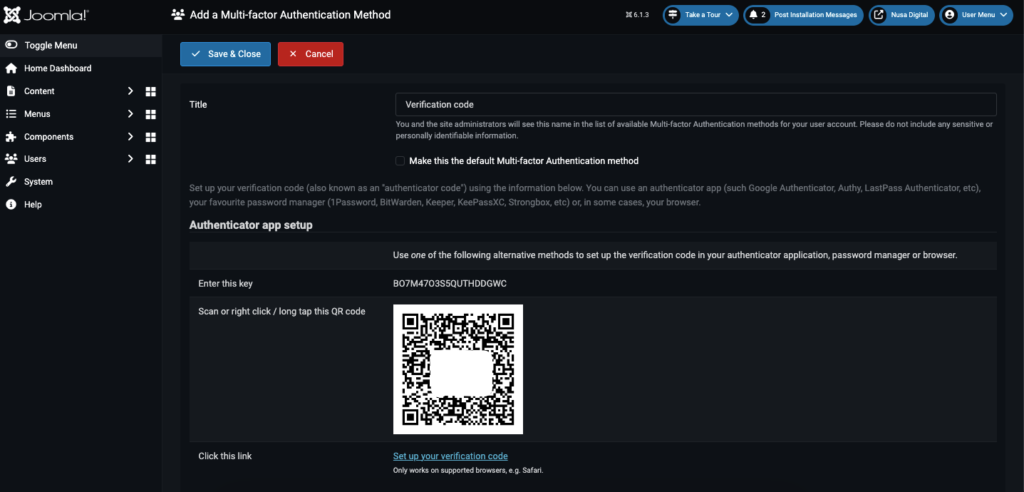Select the Users menu item

(x=35, y=158)
